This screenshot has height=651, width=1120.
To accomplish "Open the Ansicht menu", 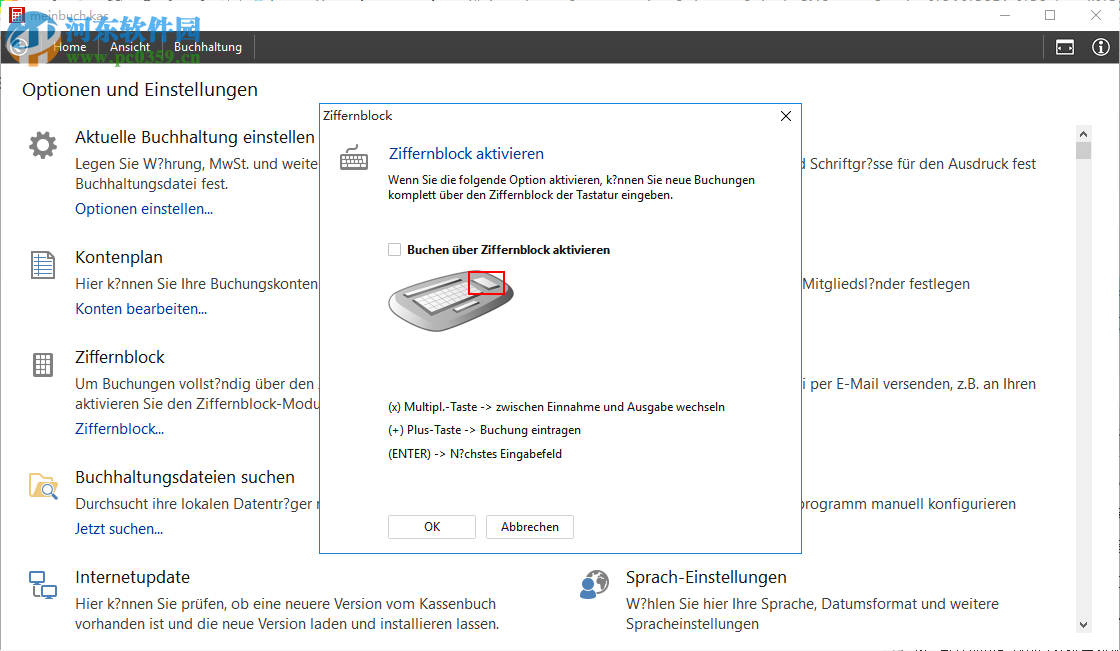I will pos(130,47).
